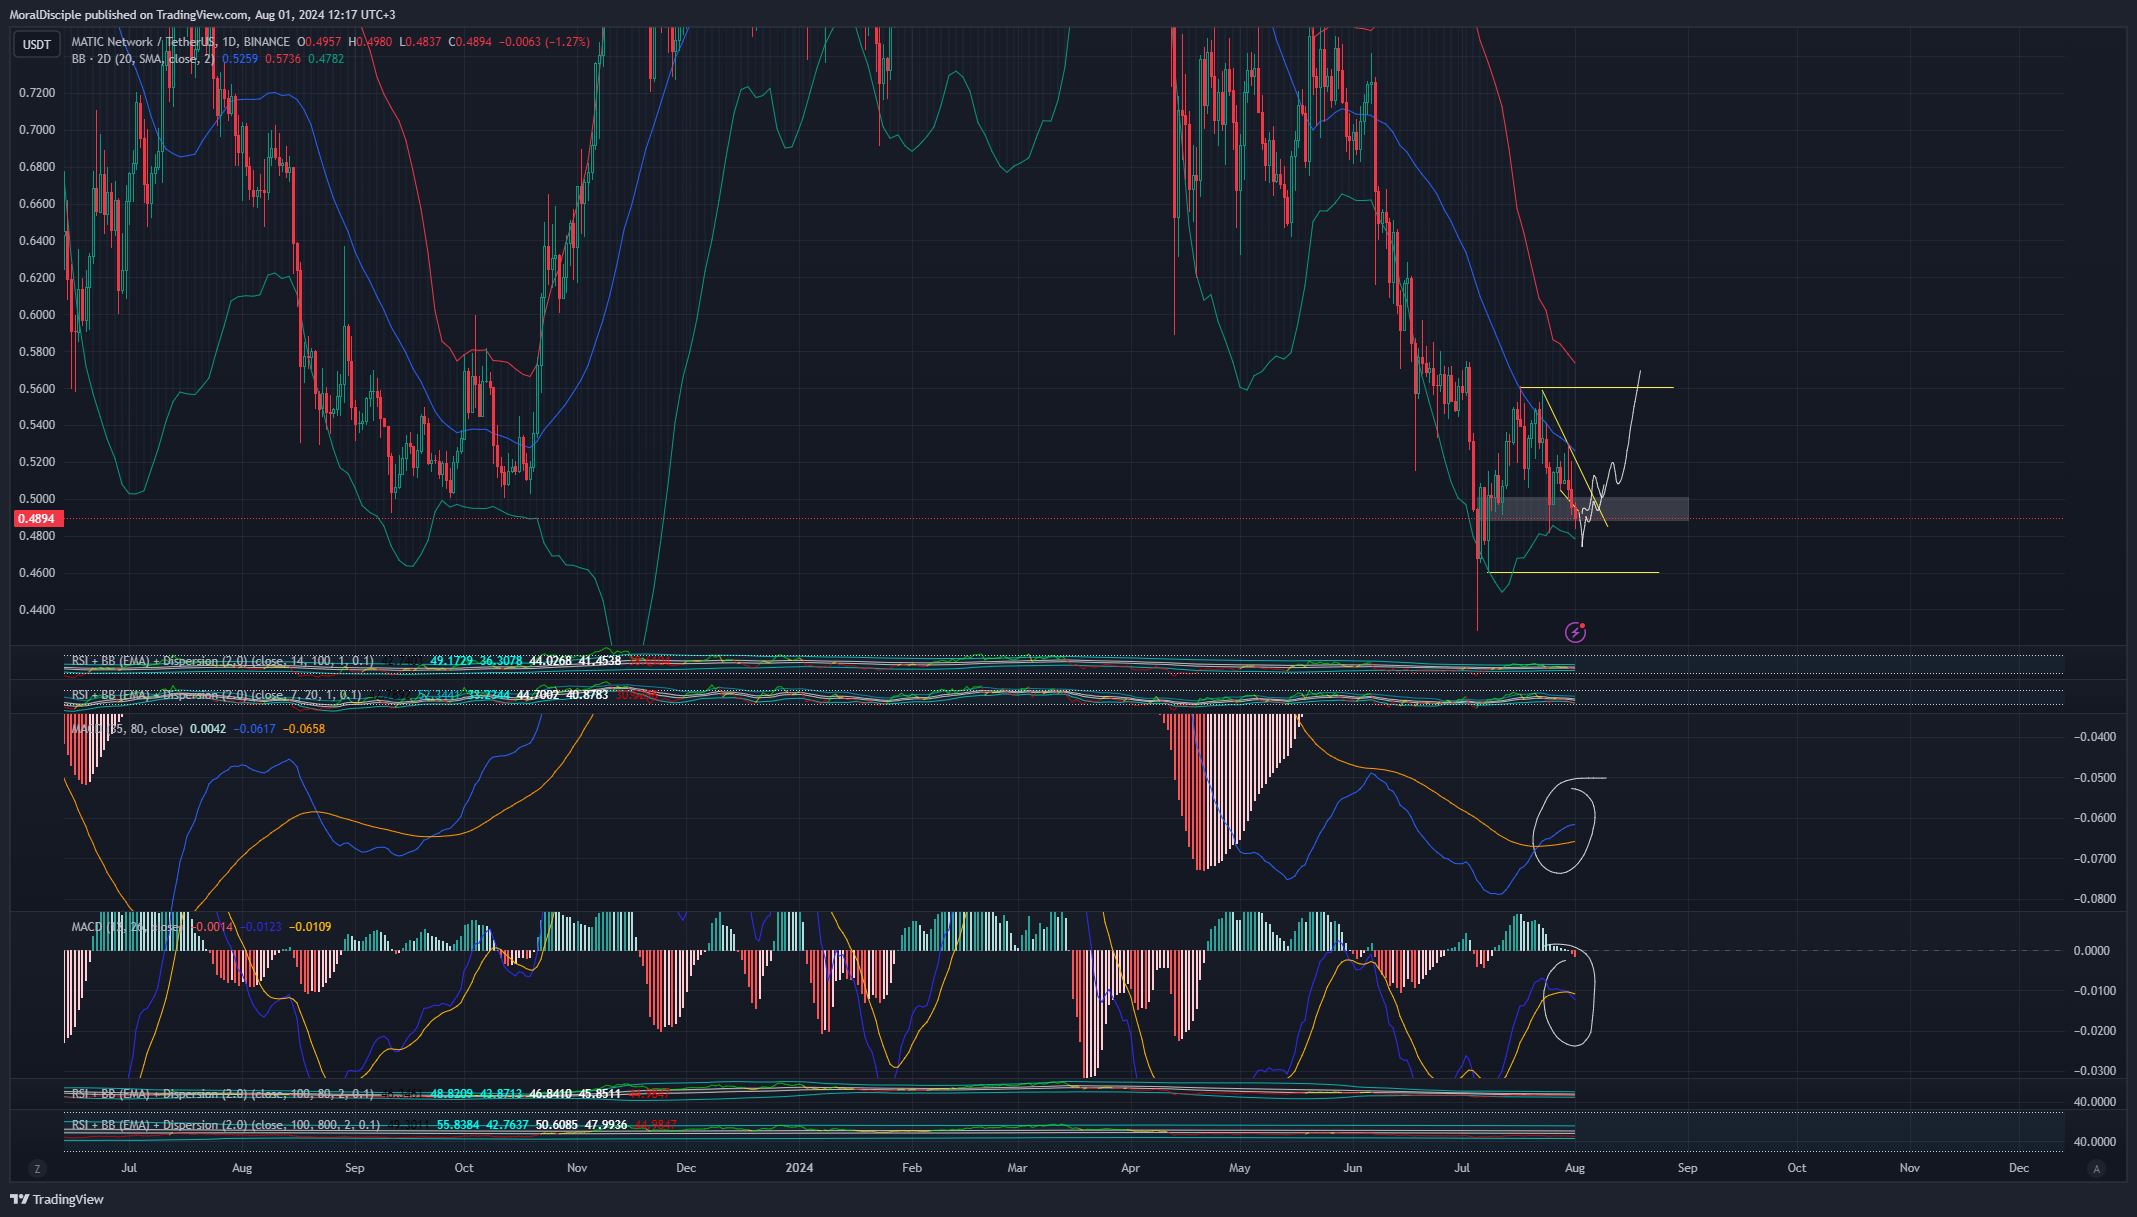Click the orange MACD signal value -0.0658
2137x1217 pixels.
304,729
